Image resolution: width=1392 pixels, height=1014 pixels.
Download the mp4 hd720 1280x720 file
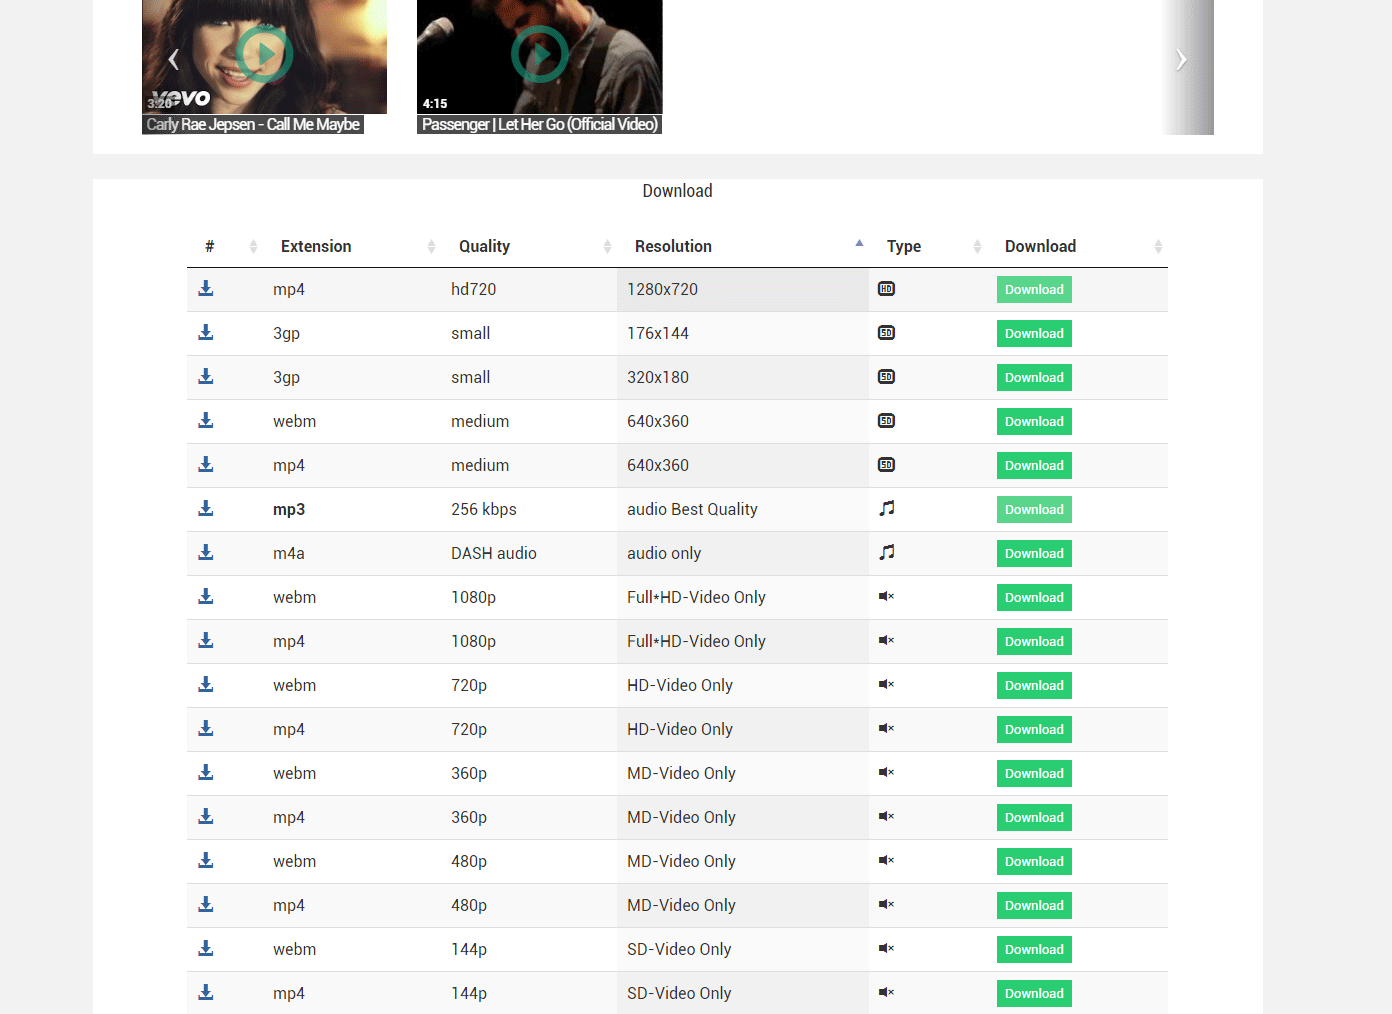tap(1034, 290)
